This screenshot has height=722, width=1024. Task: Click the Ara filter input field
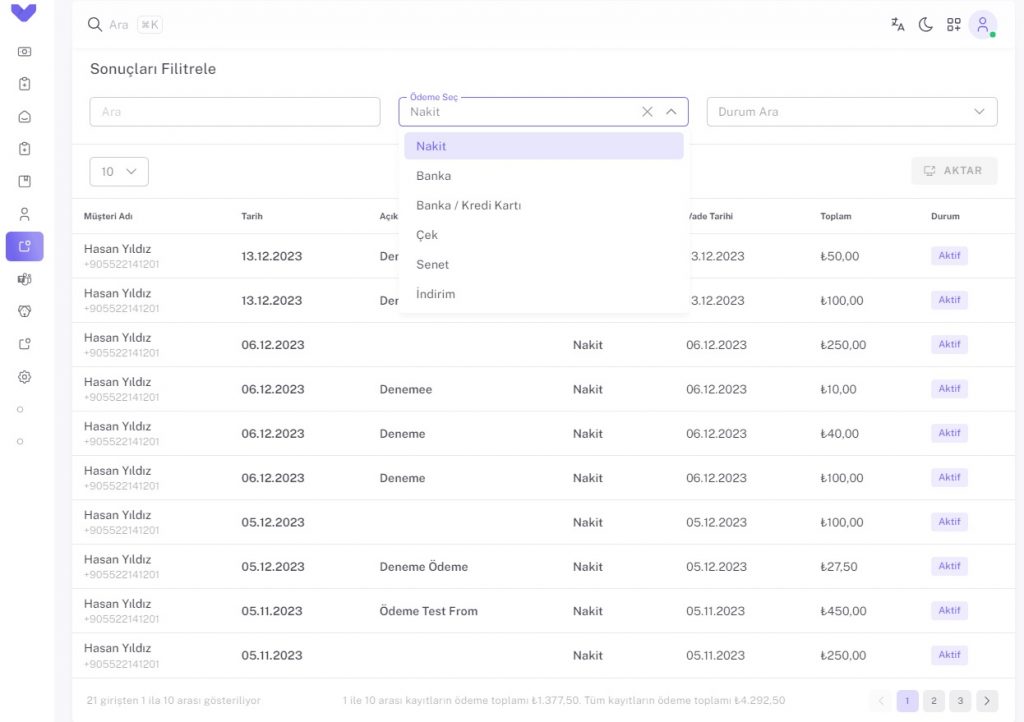235,112
